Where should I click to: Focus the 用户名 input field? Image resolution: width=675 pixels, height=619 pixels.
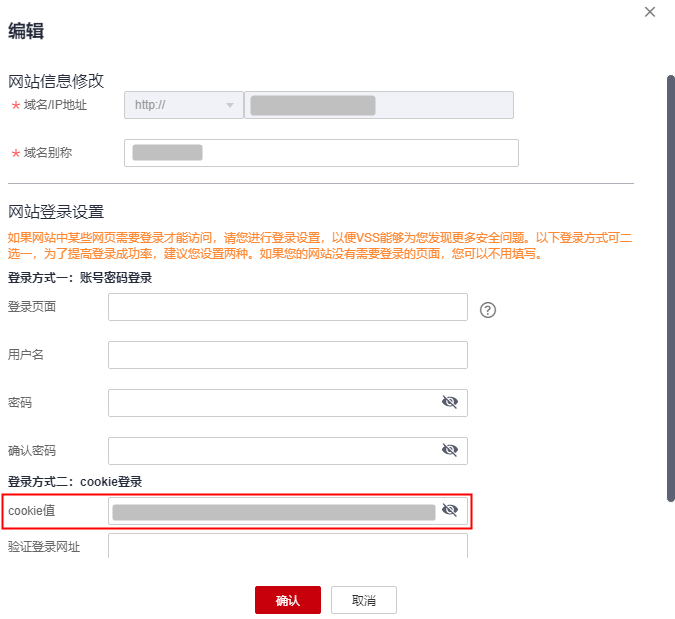(x=287, y=355)
